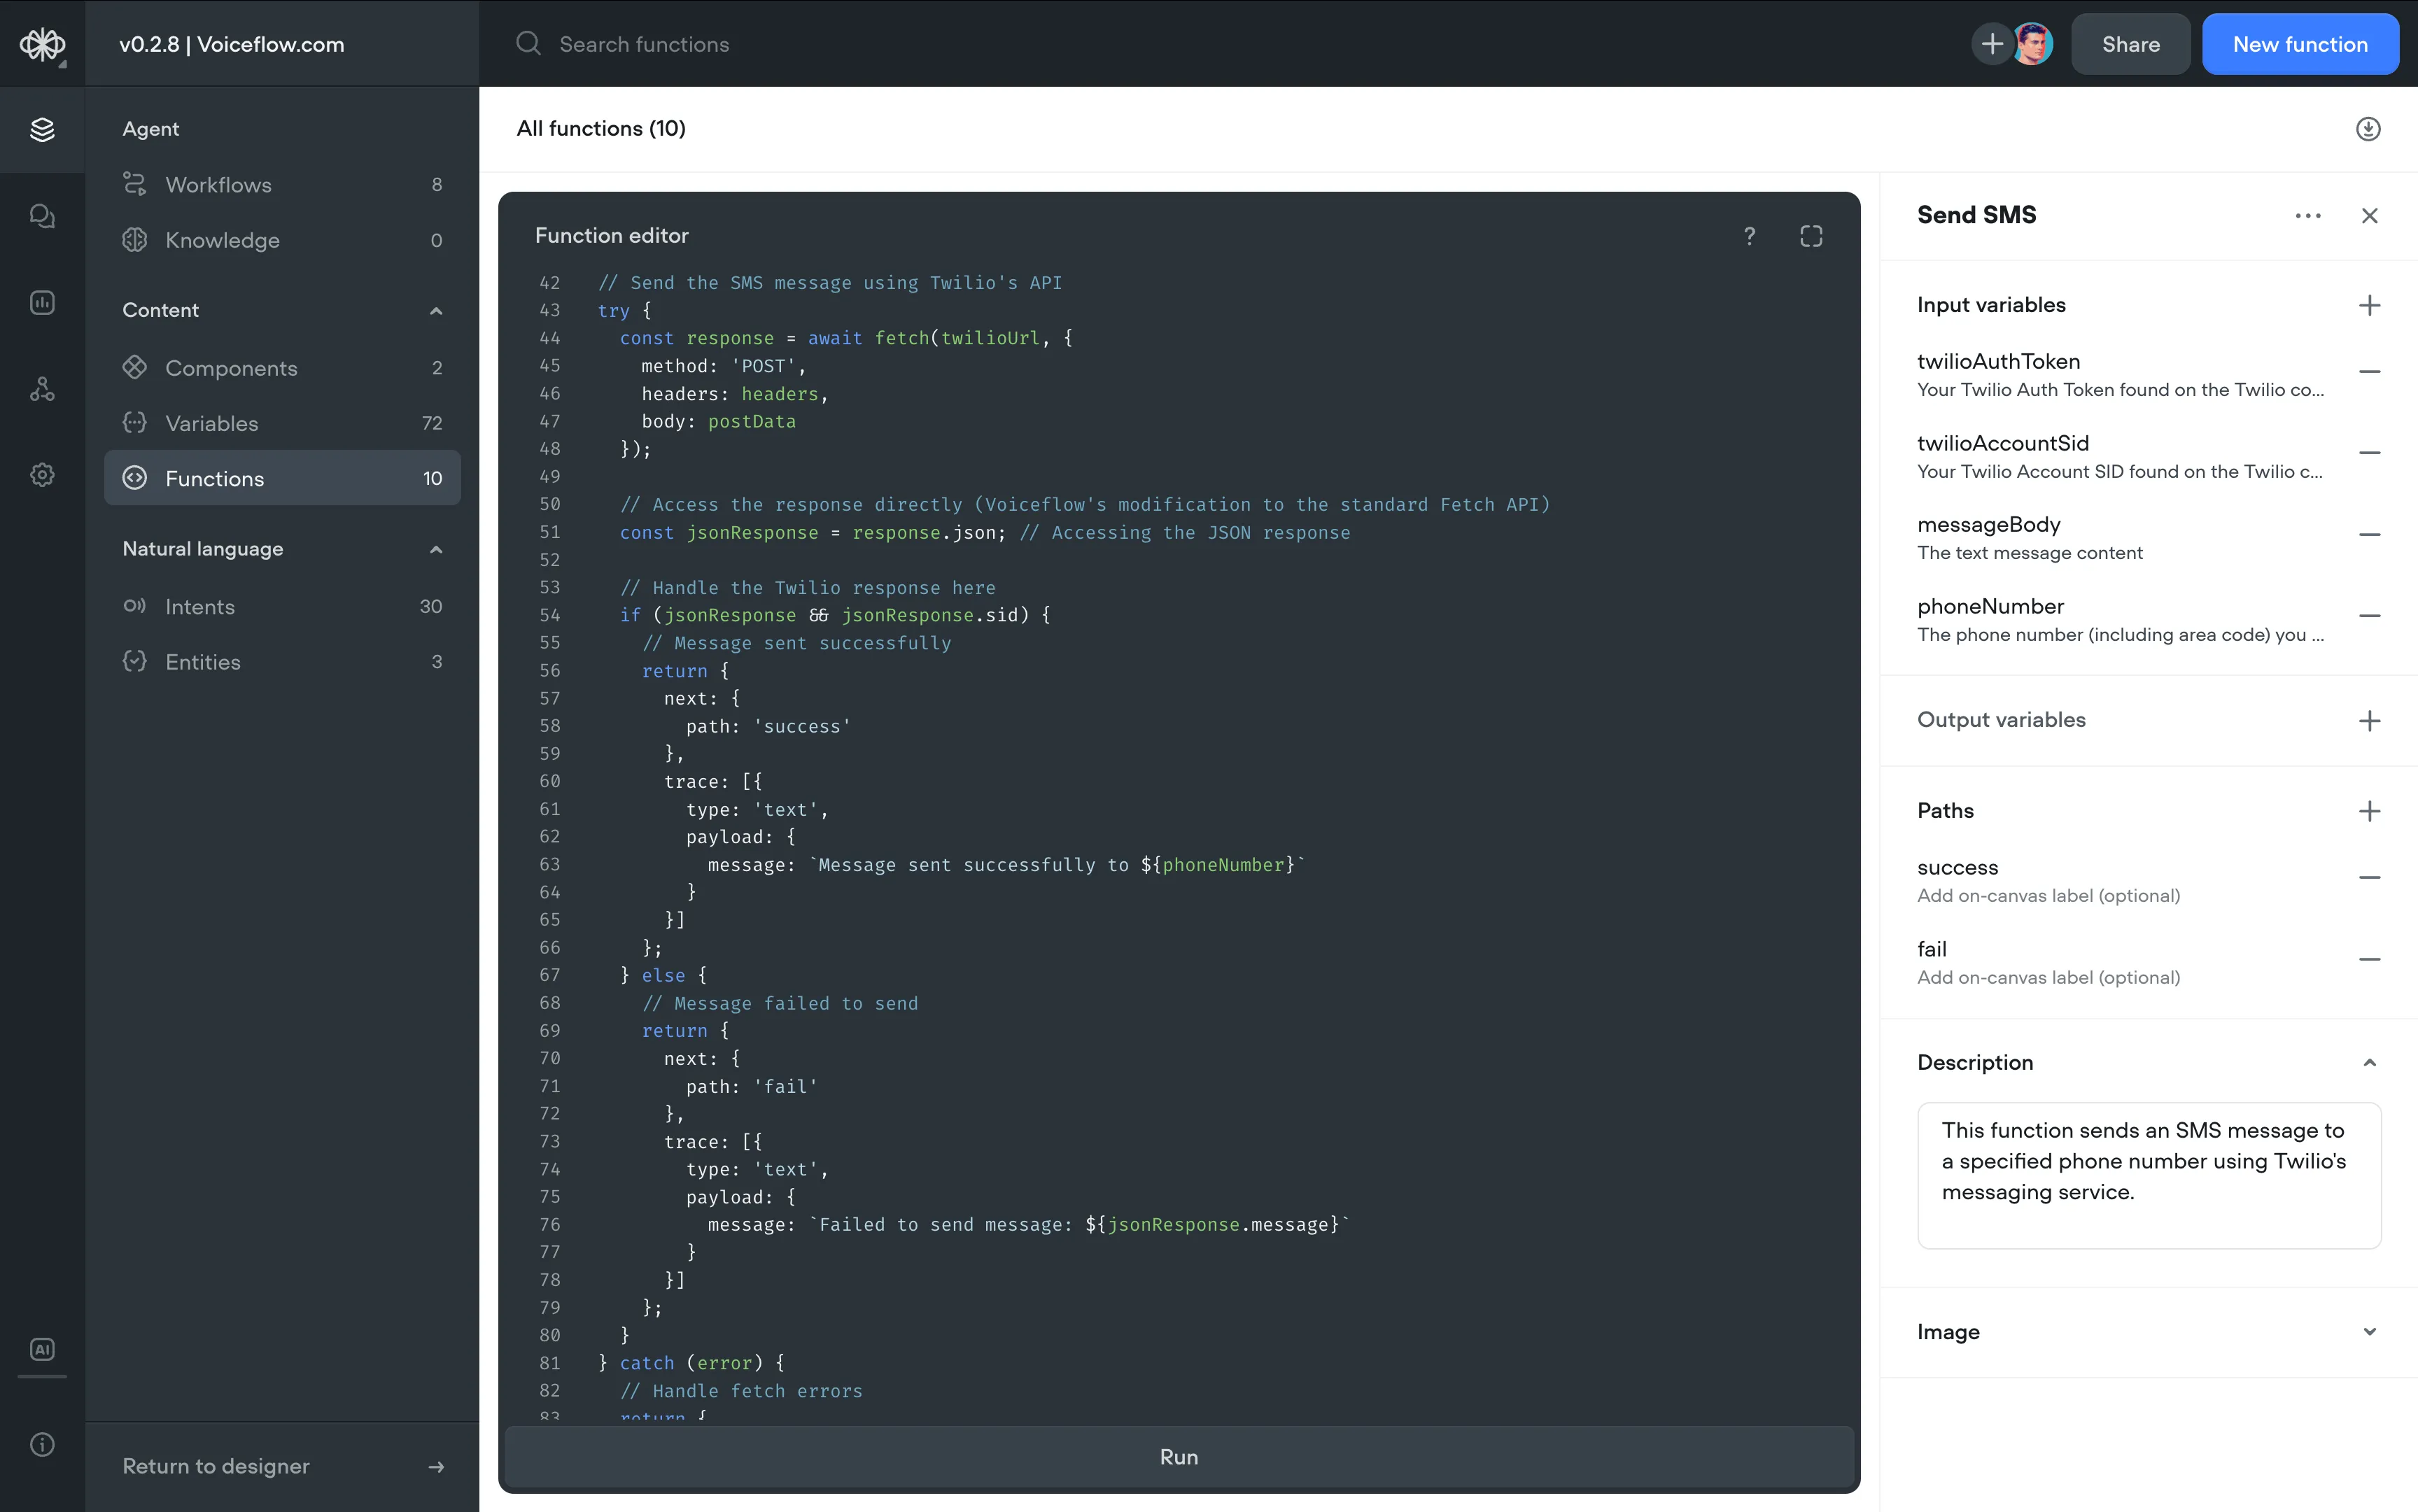
Task: Open Workflows in the sidebar
Action: (x=218, y=185)
